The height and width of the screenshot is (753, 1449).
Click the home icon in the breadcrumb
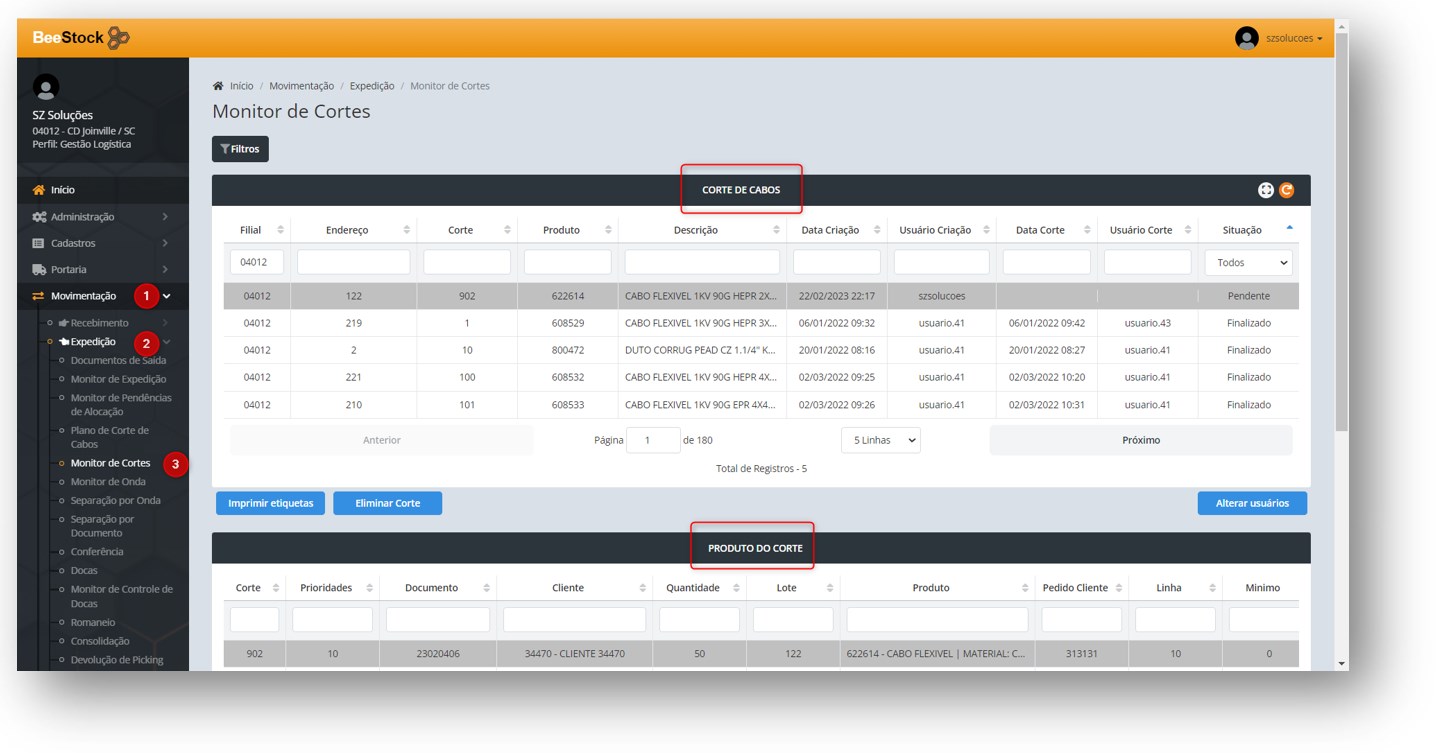[x=218, y=86]
